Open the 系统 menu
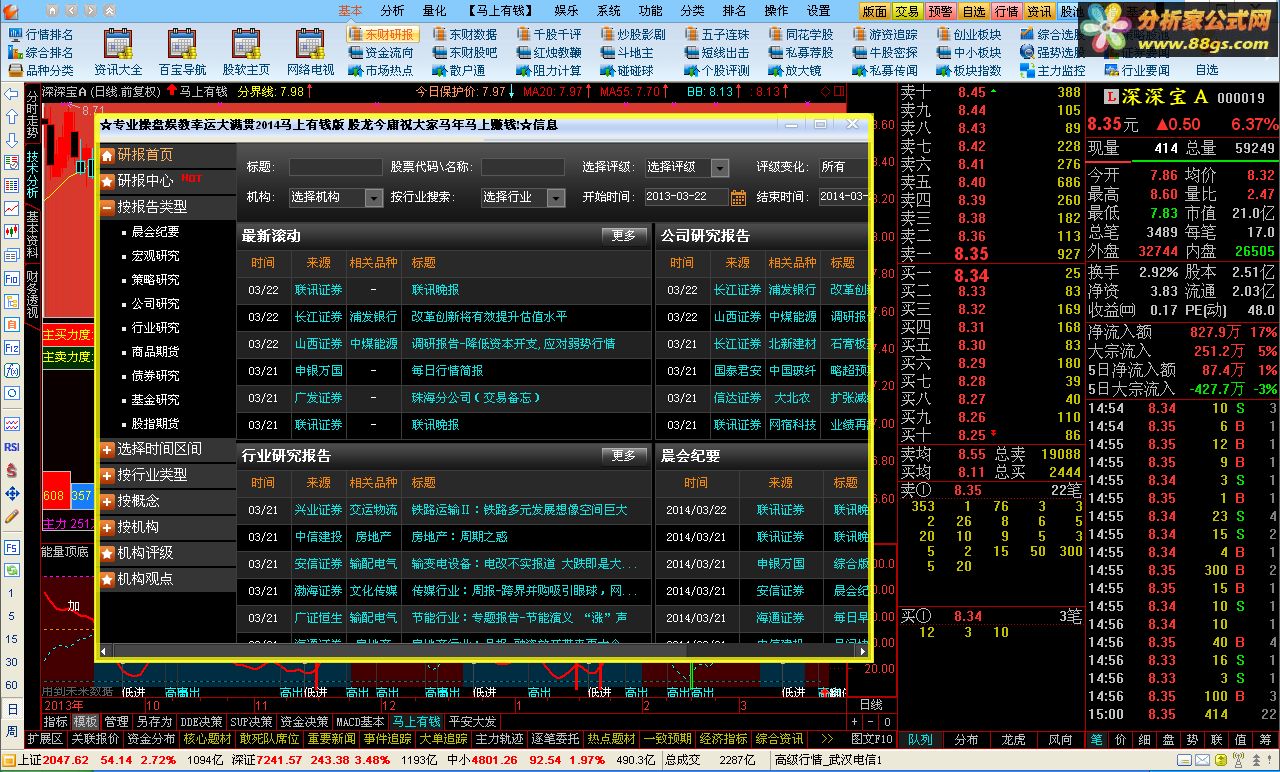 (x=608, y=11)
